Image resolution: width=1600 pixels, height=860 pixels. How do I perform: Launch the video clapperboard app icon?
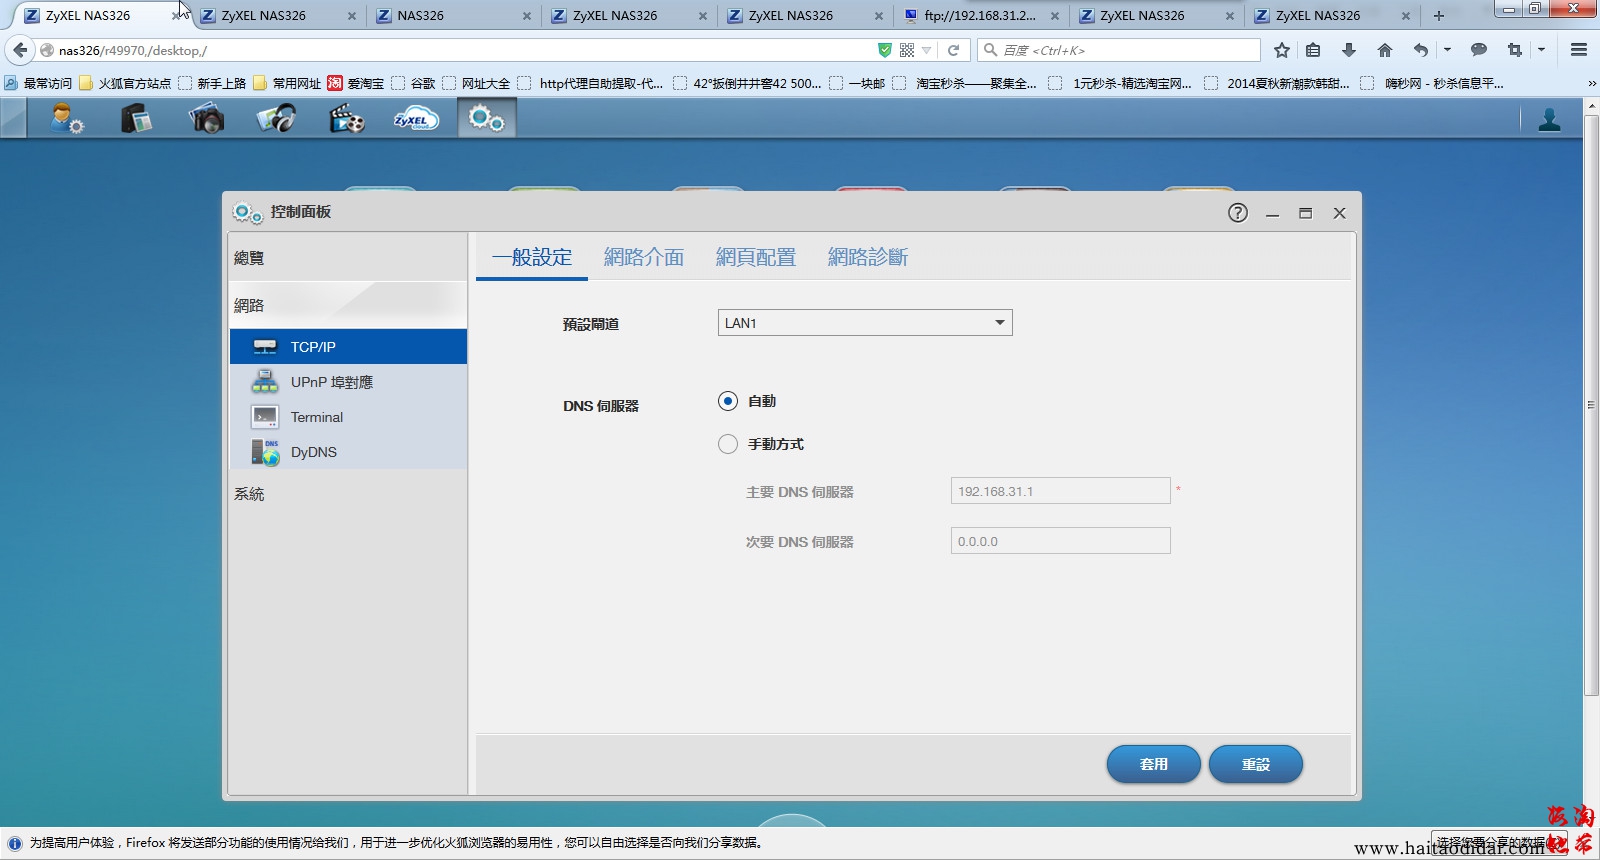point(346,119)
